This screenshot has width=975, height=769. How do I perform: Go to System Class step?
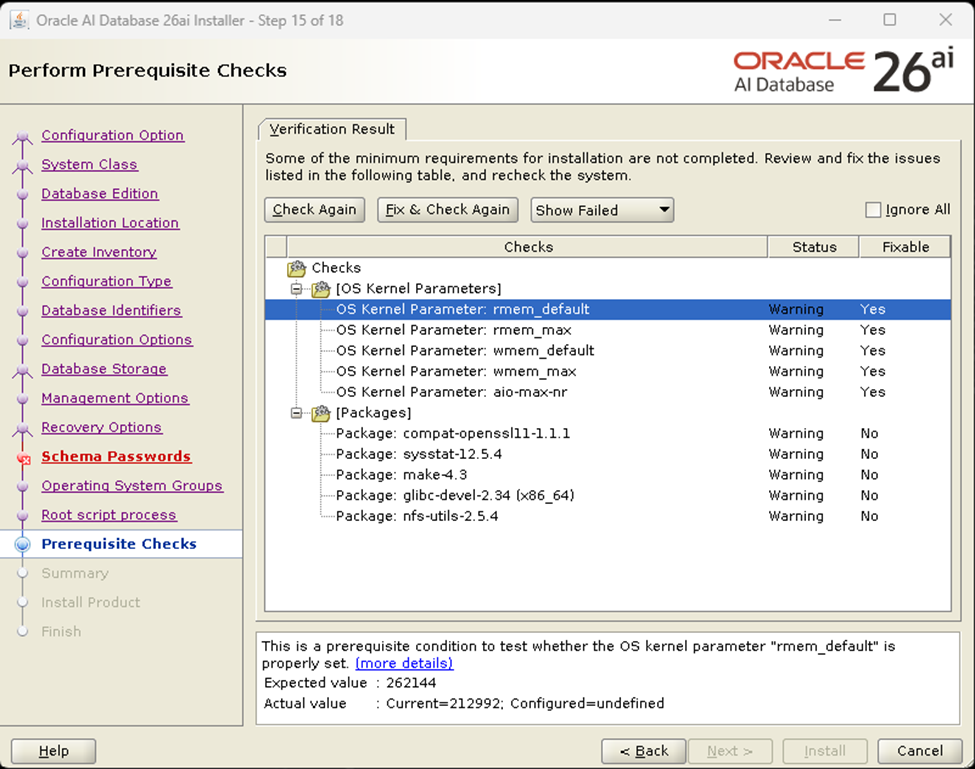pos(90,164)
